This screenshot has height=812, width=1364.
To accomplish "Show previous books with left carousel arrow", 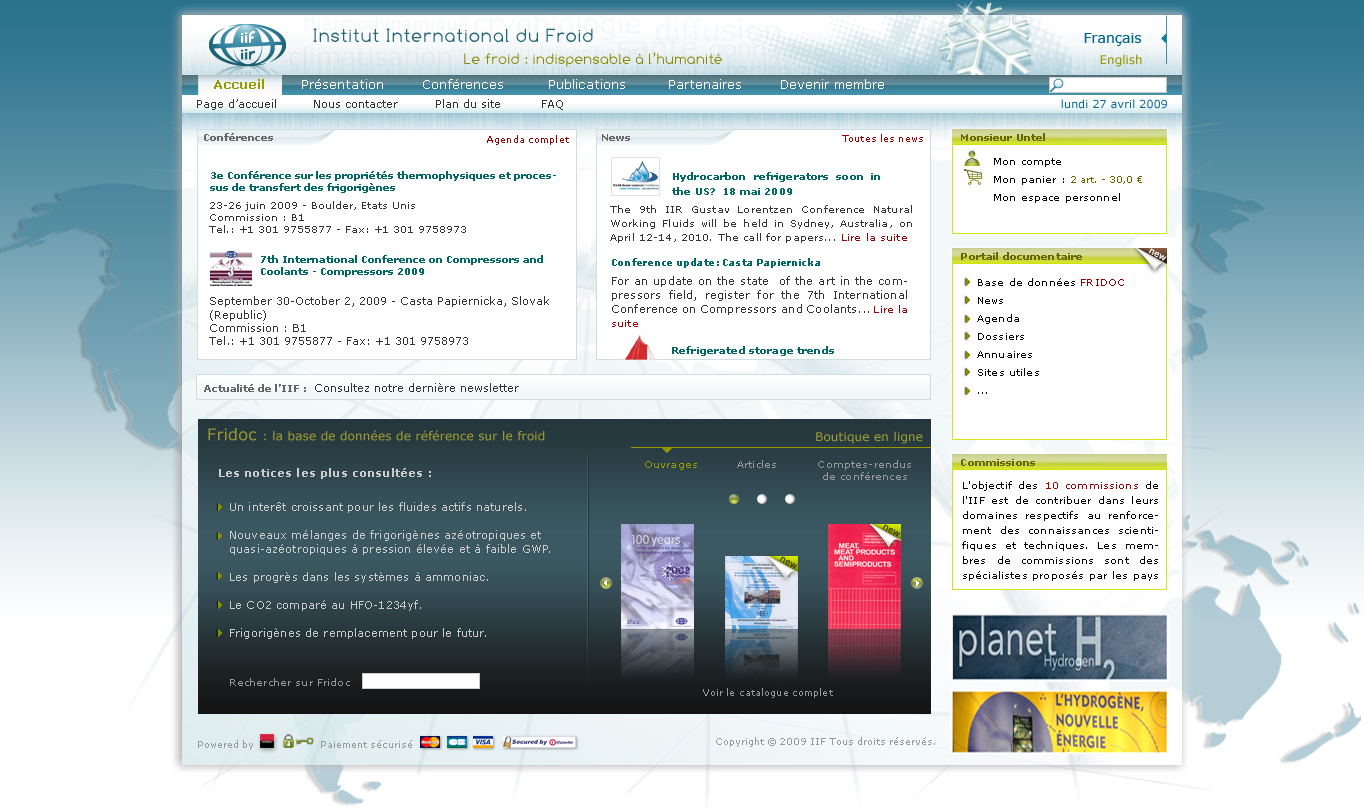I will click(x=606, y=583).
